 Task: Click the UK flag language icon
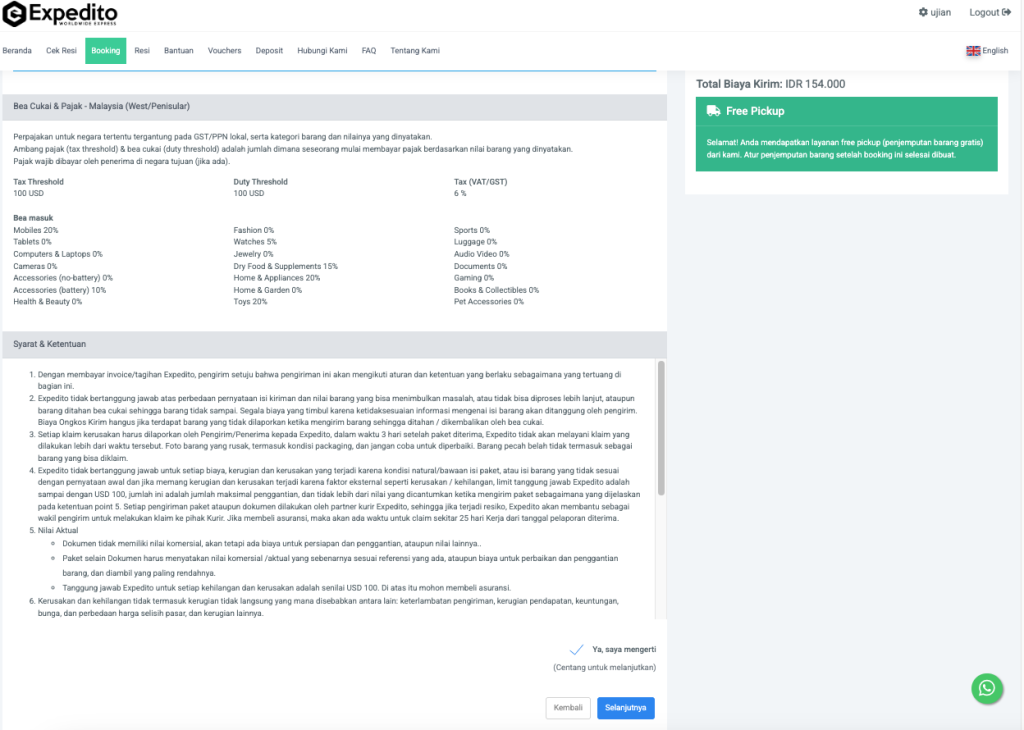point(973,51)
